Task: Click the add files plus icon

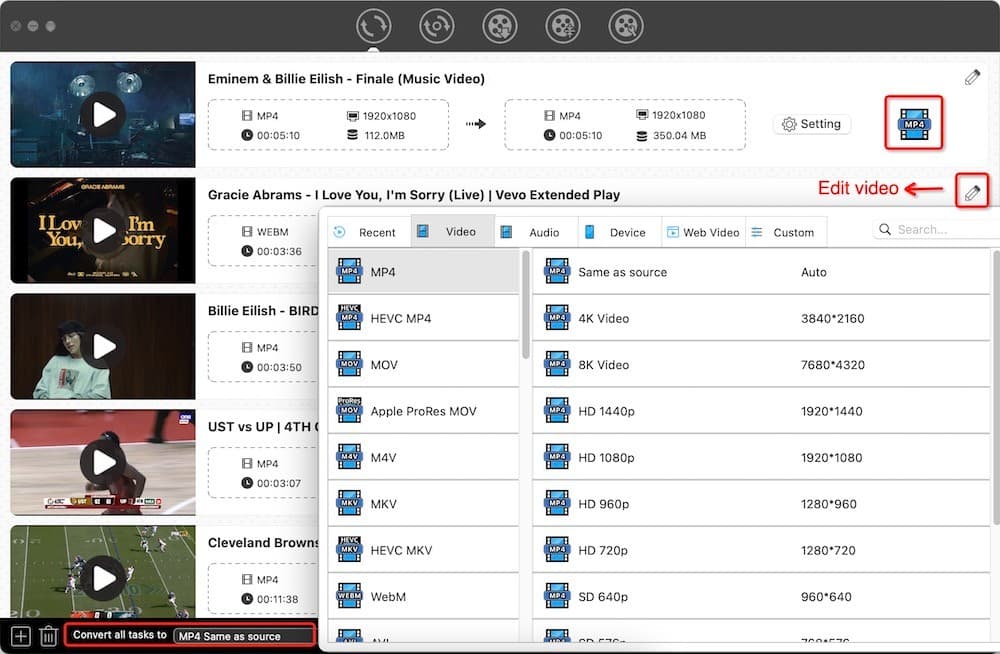Action: [20, 634]
